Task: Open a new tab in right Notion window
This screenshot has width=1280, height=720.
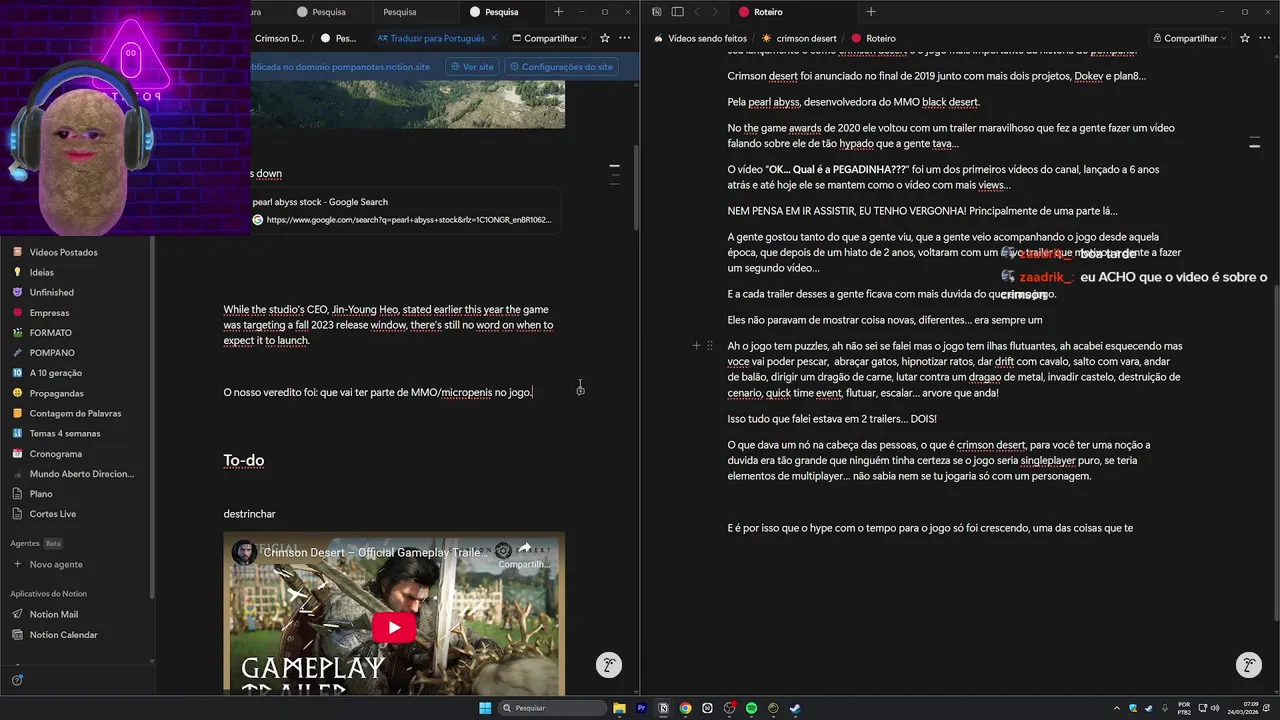Action: click(870, 12)
